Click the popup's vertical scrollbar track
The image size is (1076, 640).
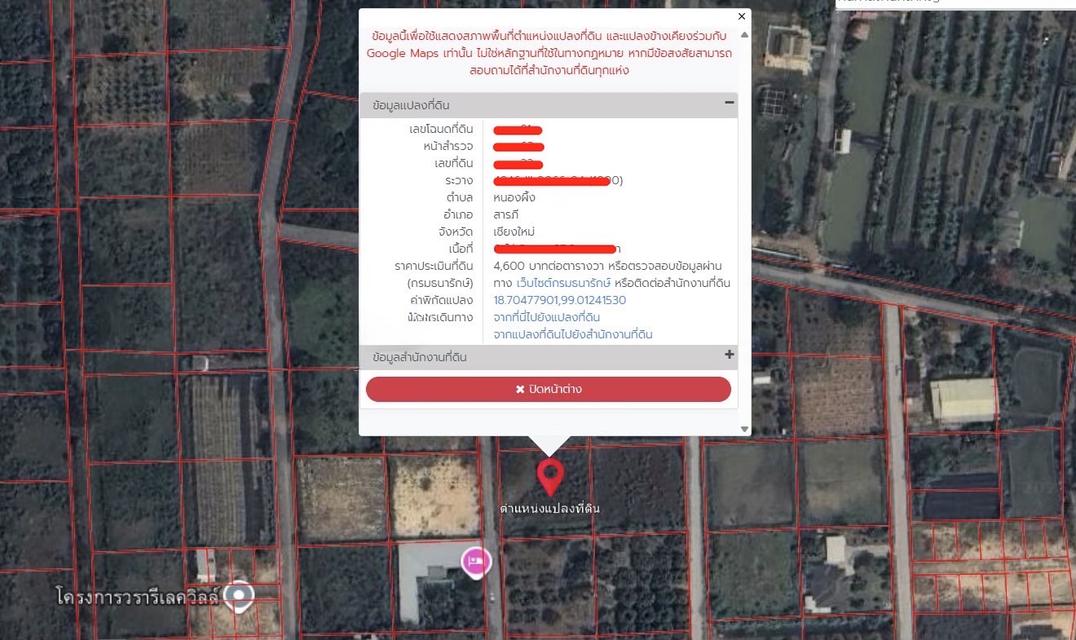pyautogui.click(x=744, y=230)
